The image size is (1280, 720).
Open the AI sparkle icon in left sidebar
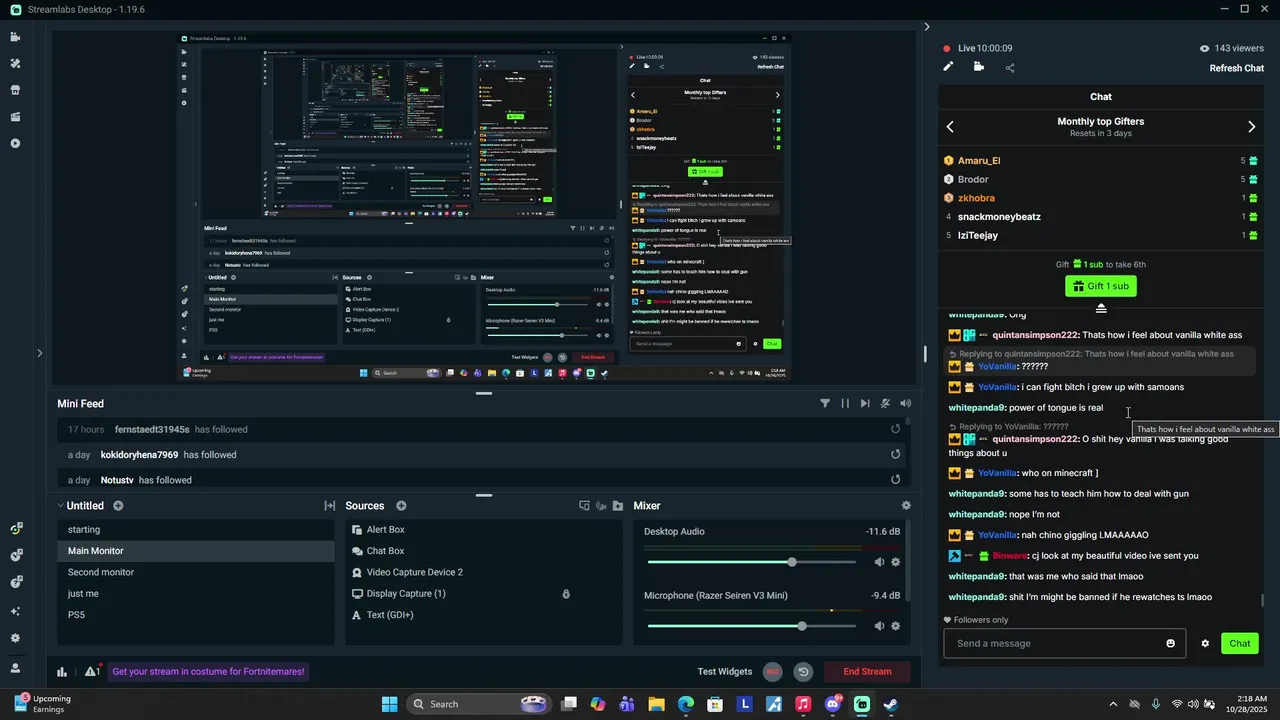click(x=15, y=611)
